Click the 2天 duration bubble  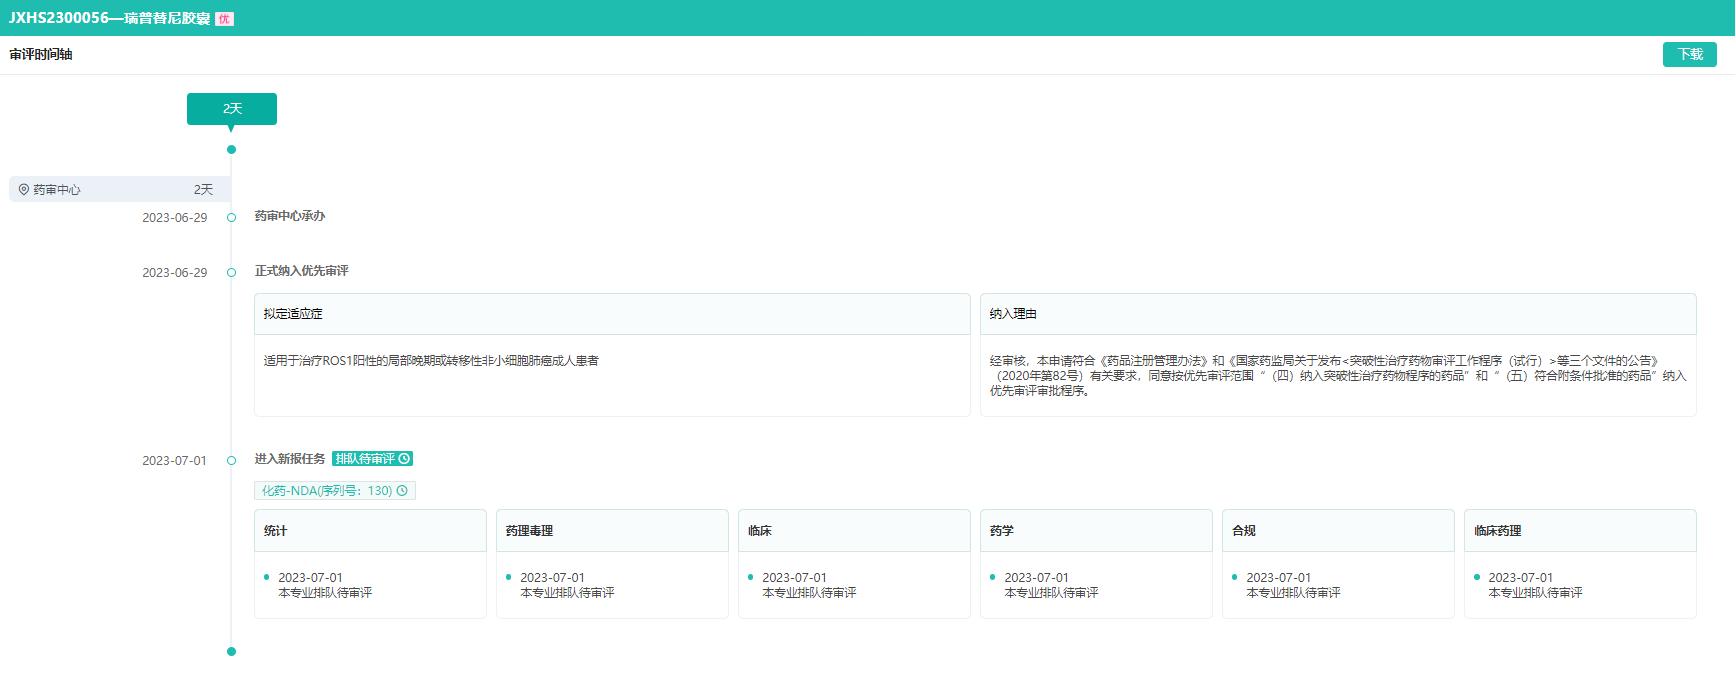231,108
